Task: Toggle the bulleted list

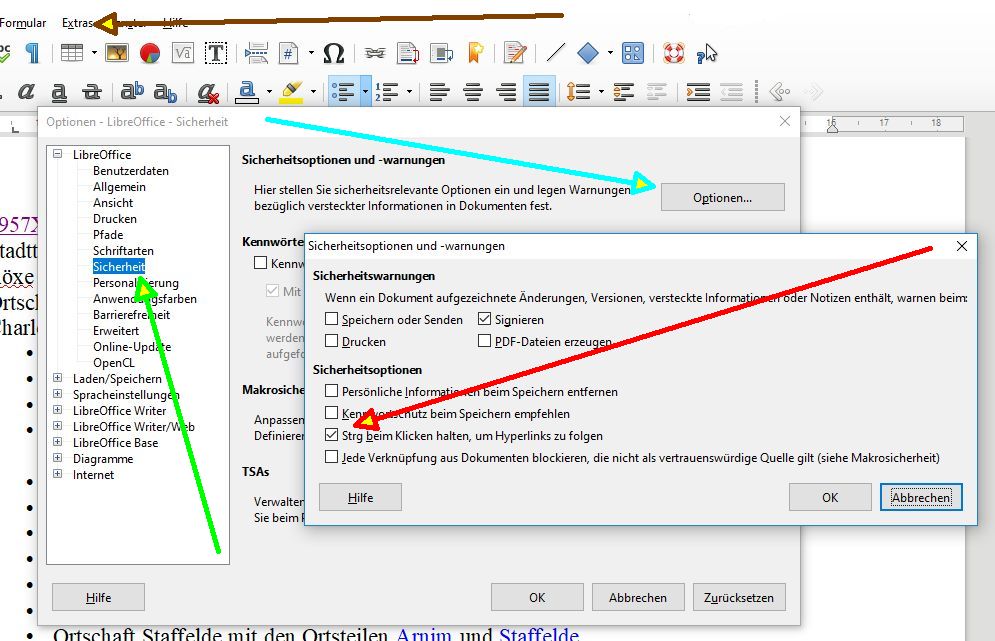Action: [x=343, y=92]
